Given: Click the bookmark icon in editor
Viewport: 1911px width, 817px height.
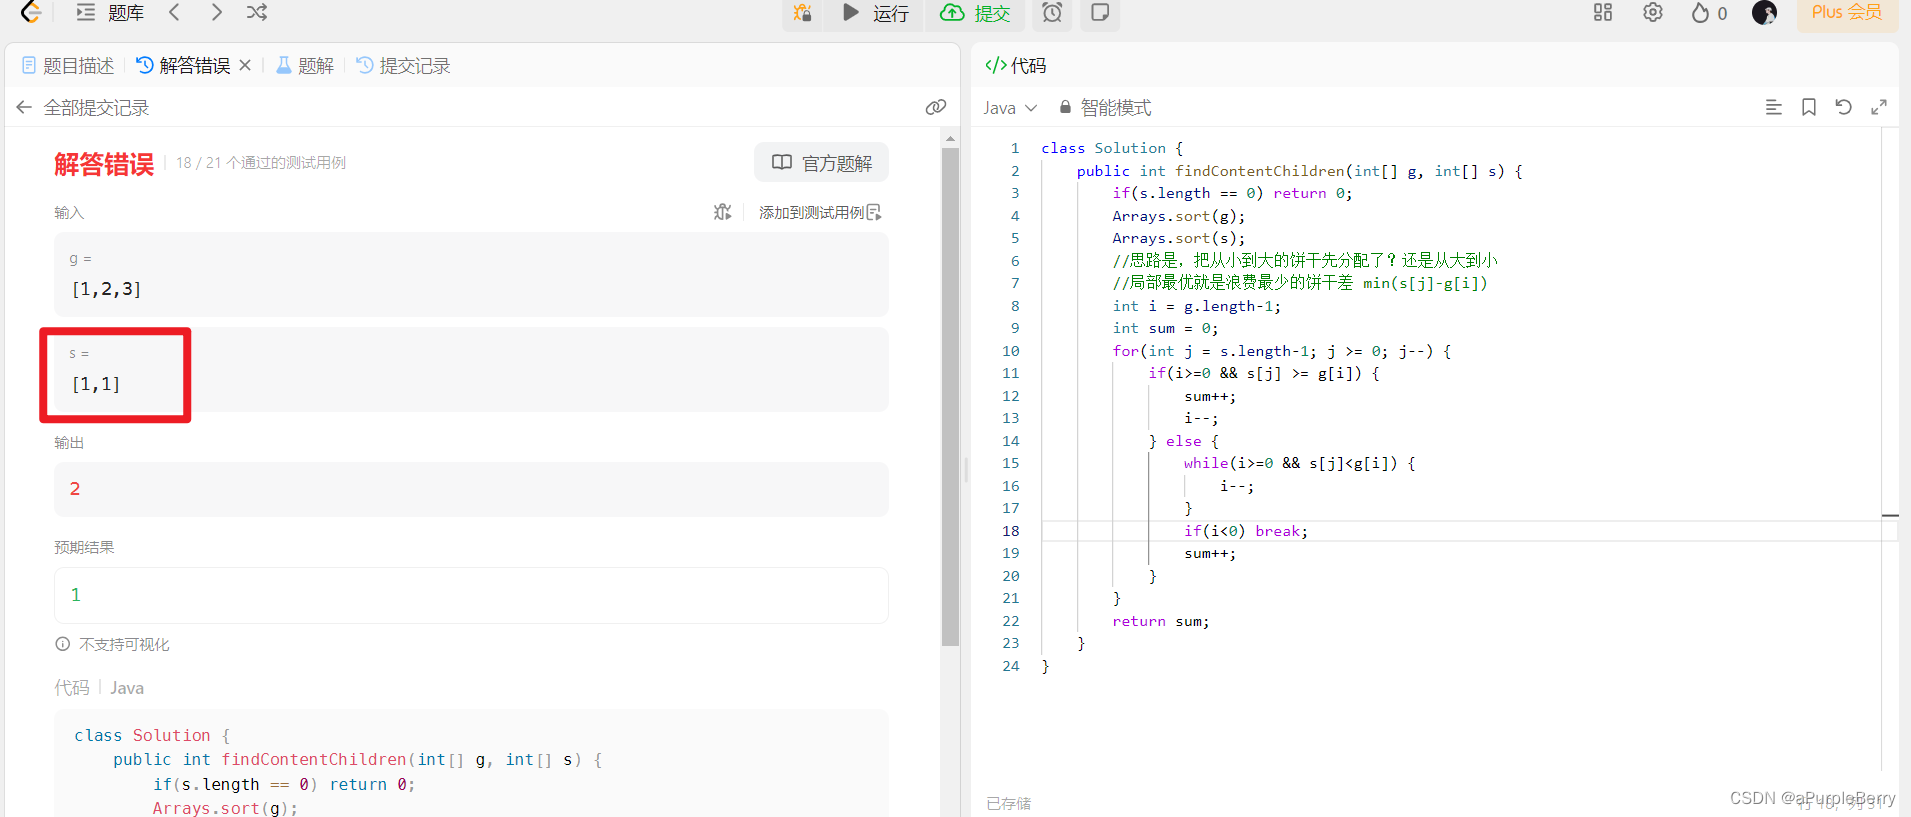Looking at the screenshot, I should point(1809,107).
